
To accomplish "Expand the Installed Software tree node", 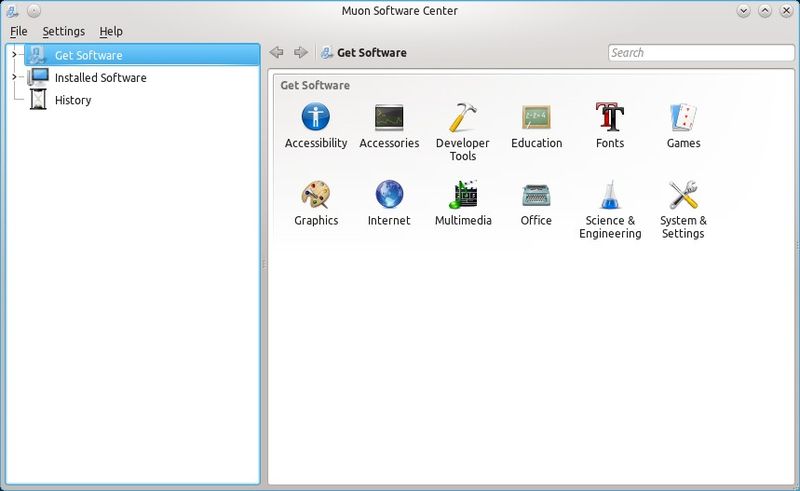I will tap(14, 77).
